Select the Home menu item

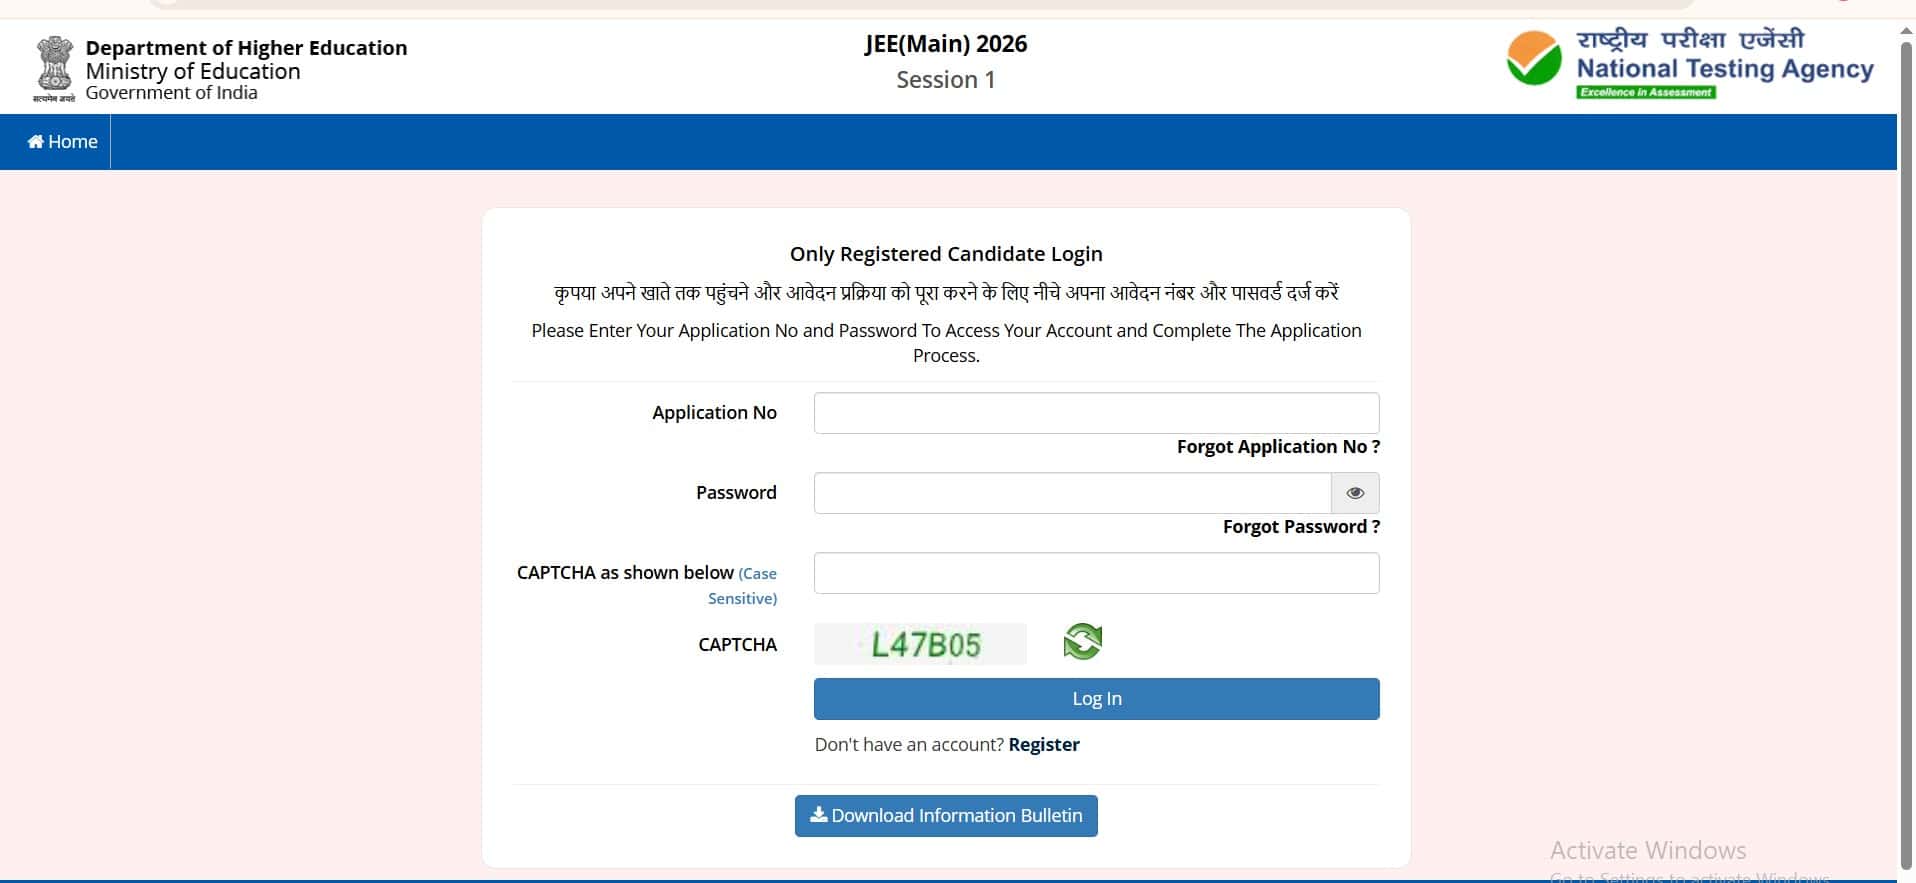(62, 142)
